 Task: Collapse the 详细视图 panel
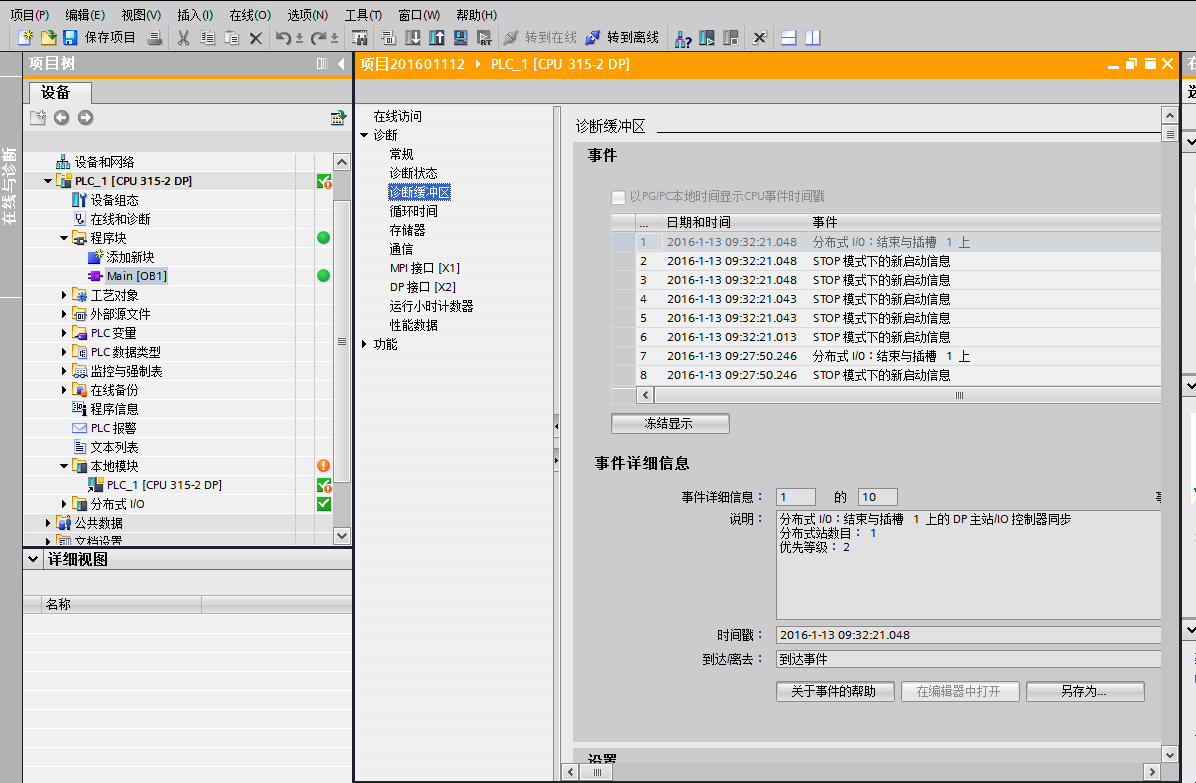[x=33, y=559]
